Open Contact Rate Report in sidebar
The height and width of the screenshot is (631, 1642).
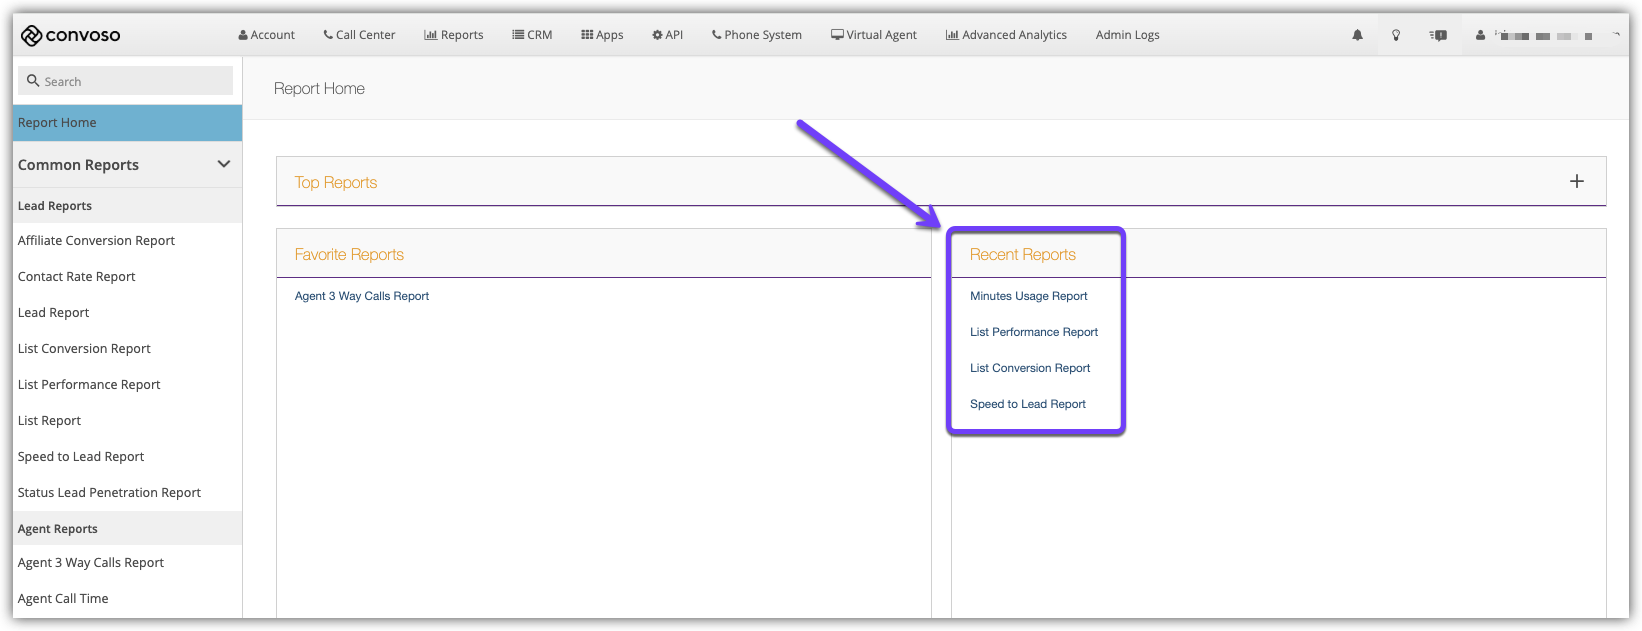(x=76, y=277)
